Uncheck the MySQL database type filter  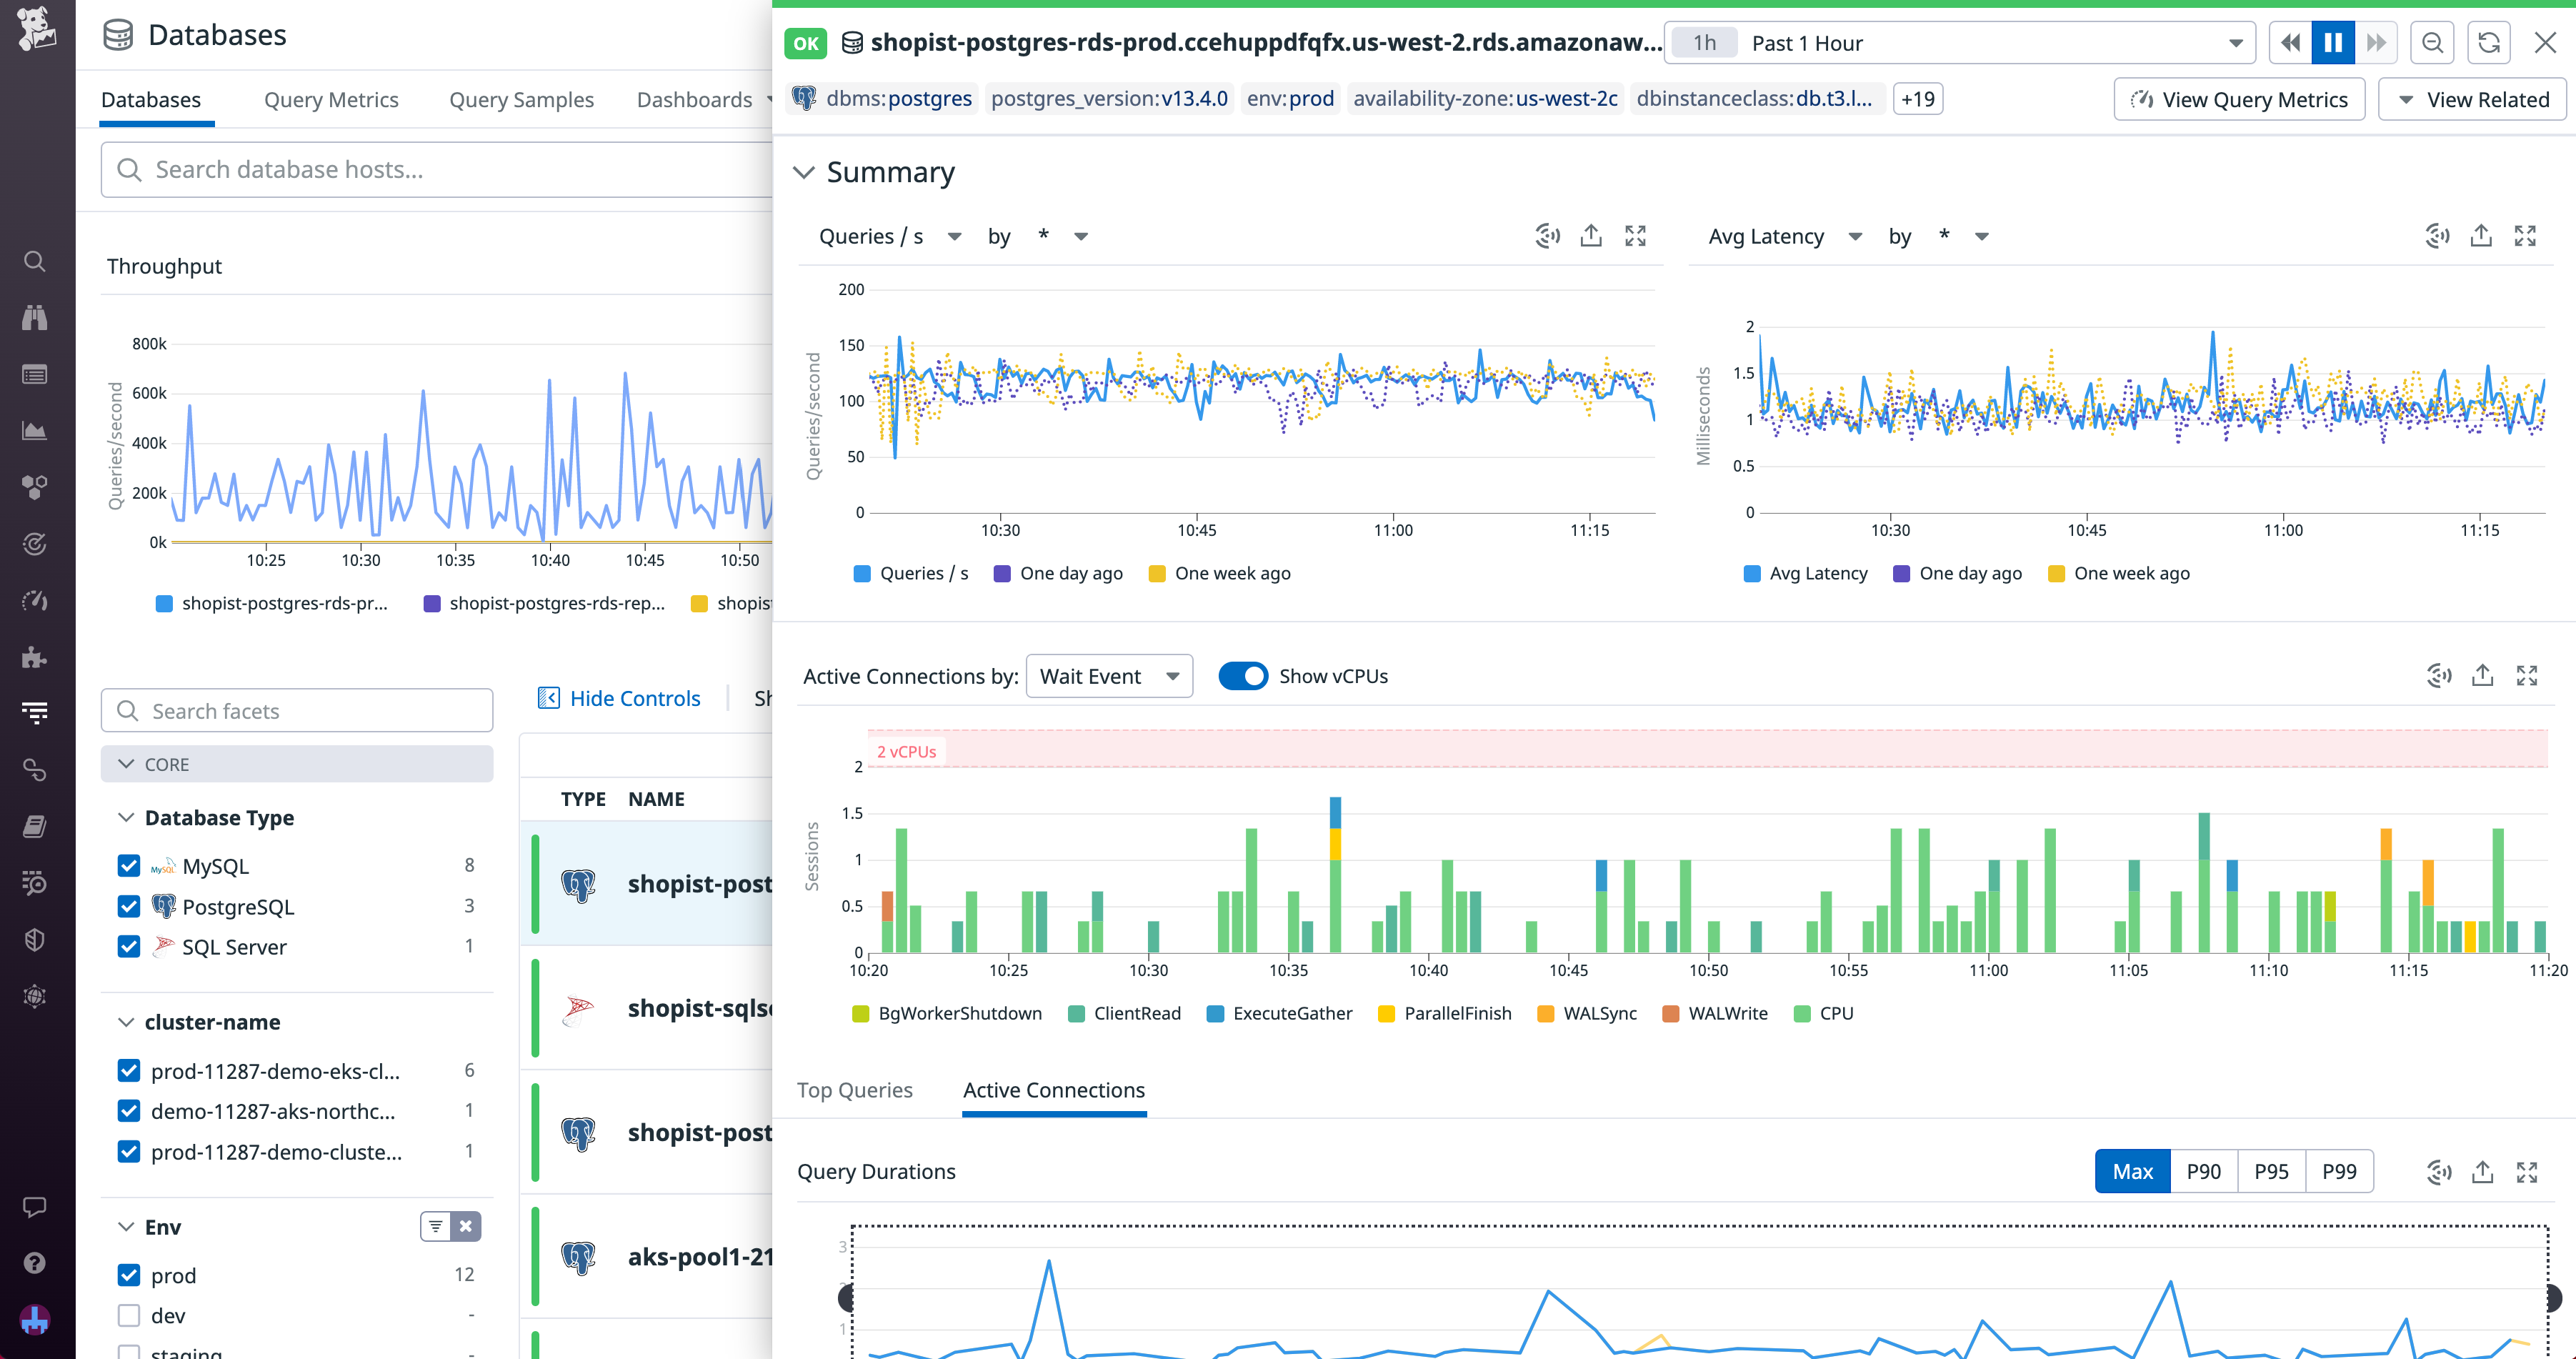[x=129, y=865]
